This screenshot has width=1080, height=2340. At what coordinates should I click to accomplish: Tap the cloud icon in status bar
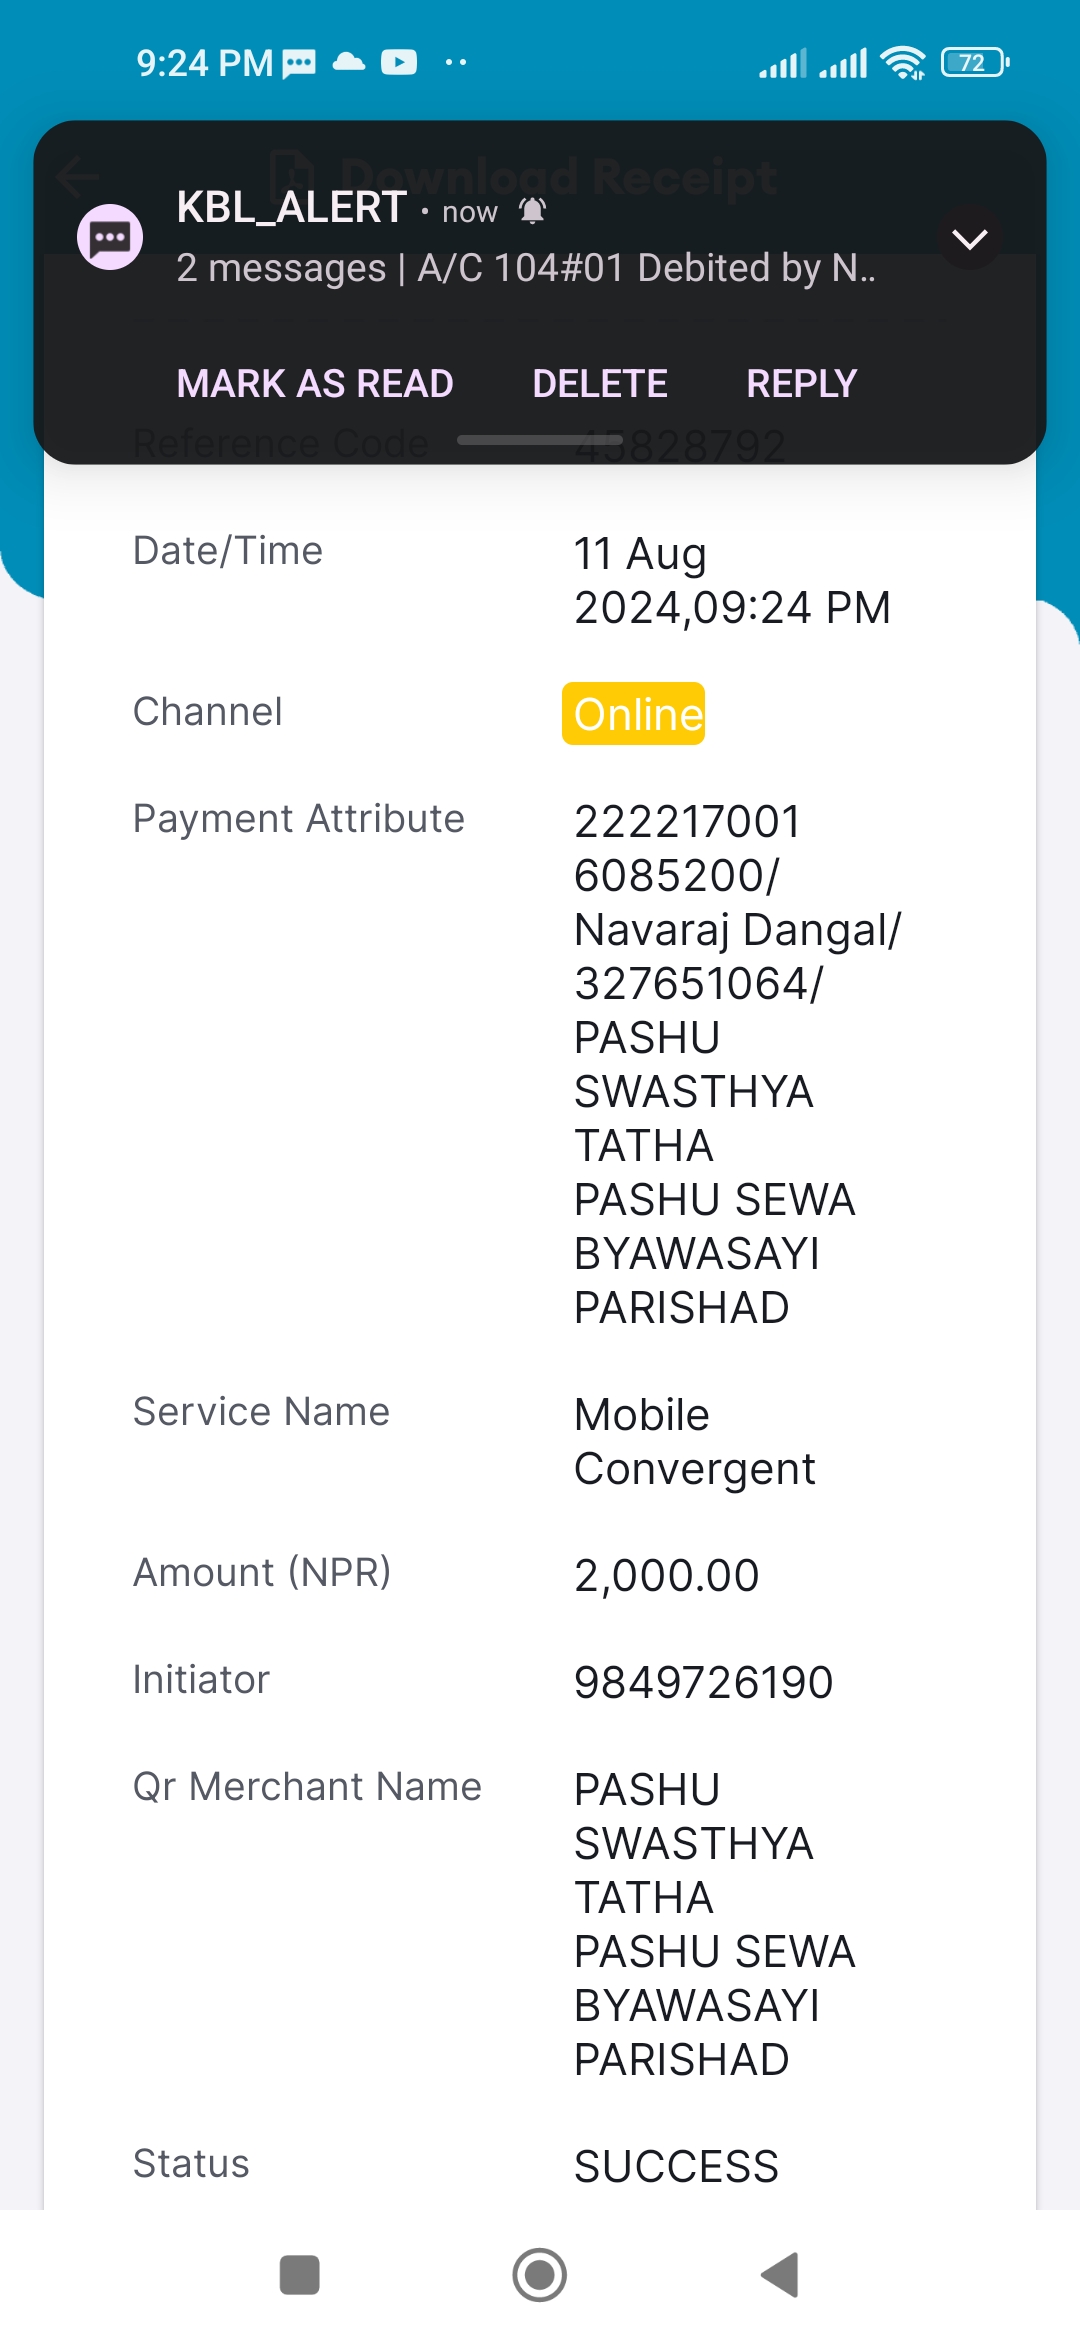(x=349, y=62)
